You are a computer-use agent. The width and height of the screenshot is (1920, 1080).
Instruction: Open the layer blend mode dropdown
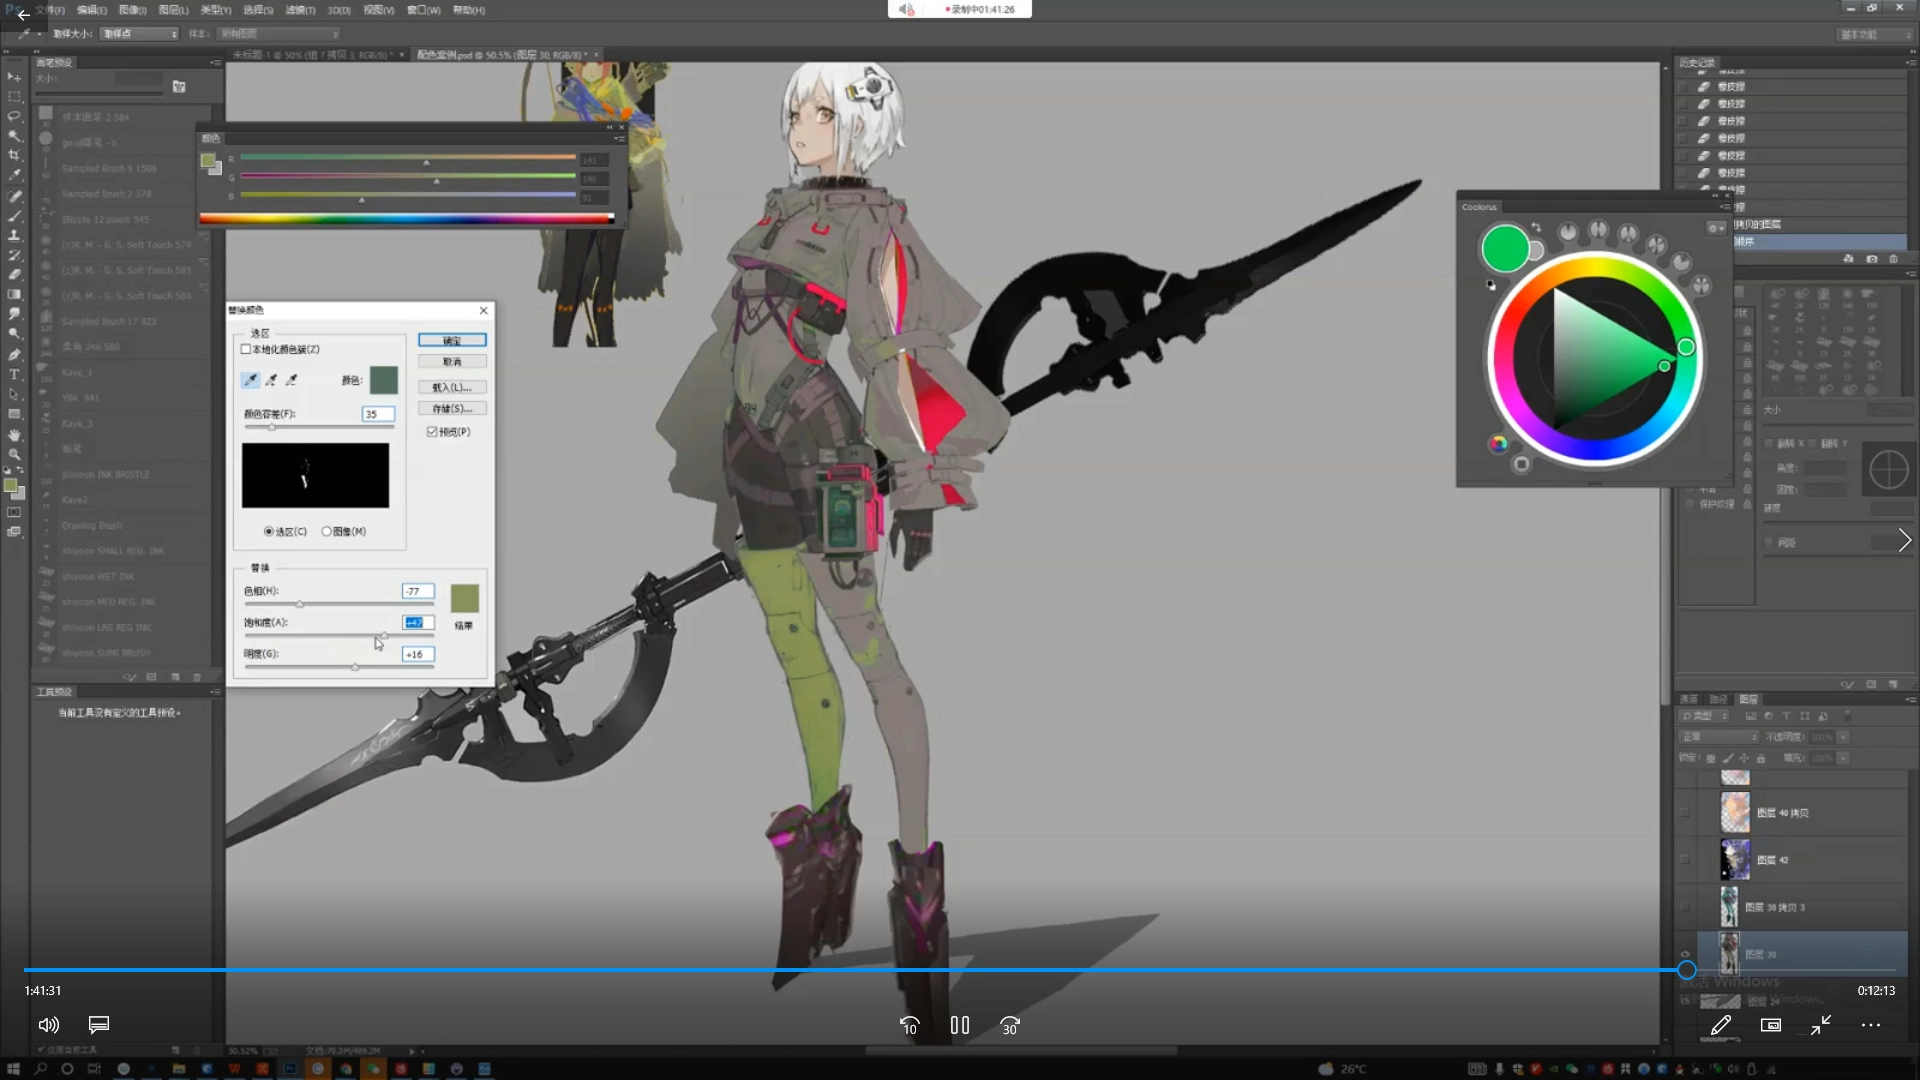1719,737
